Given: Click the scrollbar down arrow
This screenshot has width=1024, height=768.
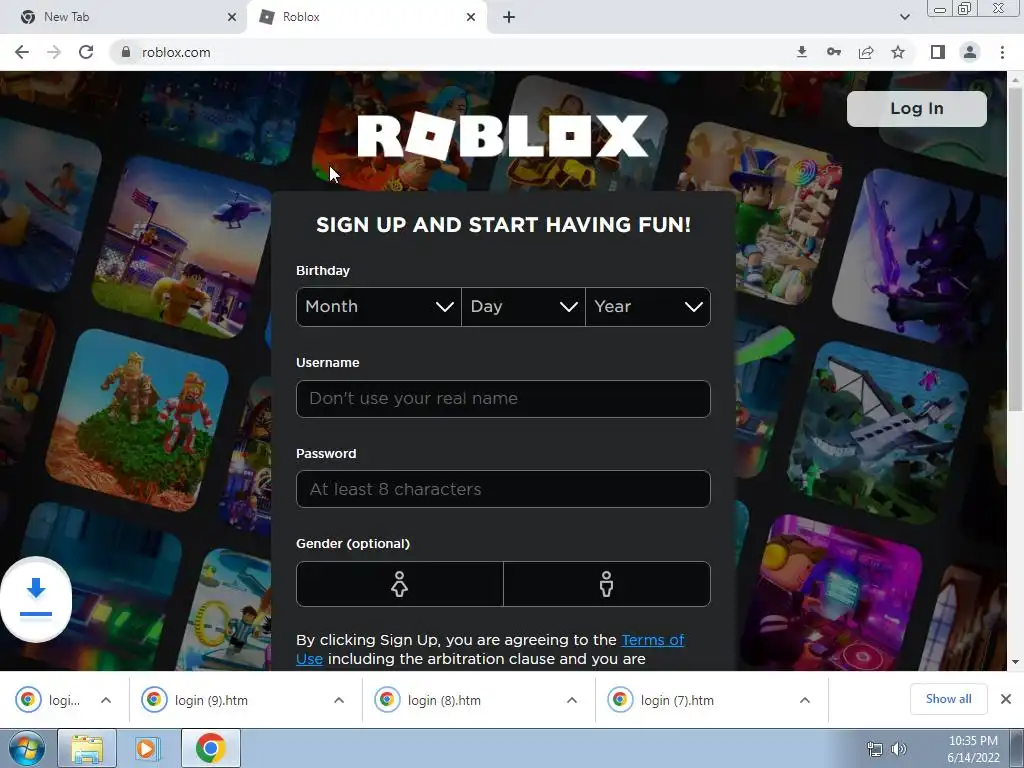Looking at the screenshot, I should (1016, 662).
